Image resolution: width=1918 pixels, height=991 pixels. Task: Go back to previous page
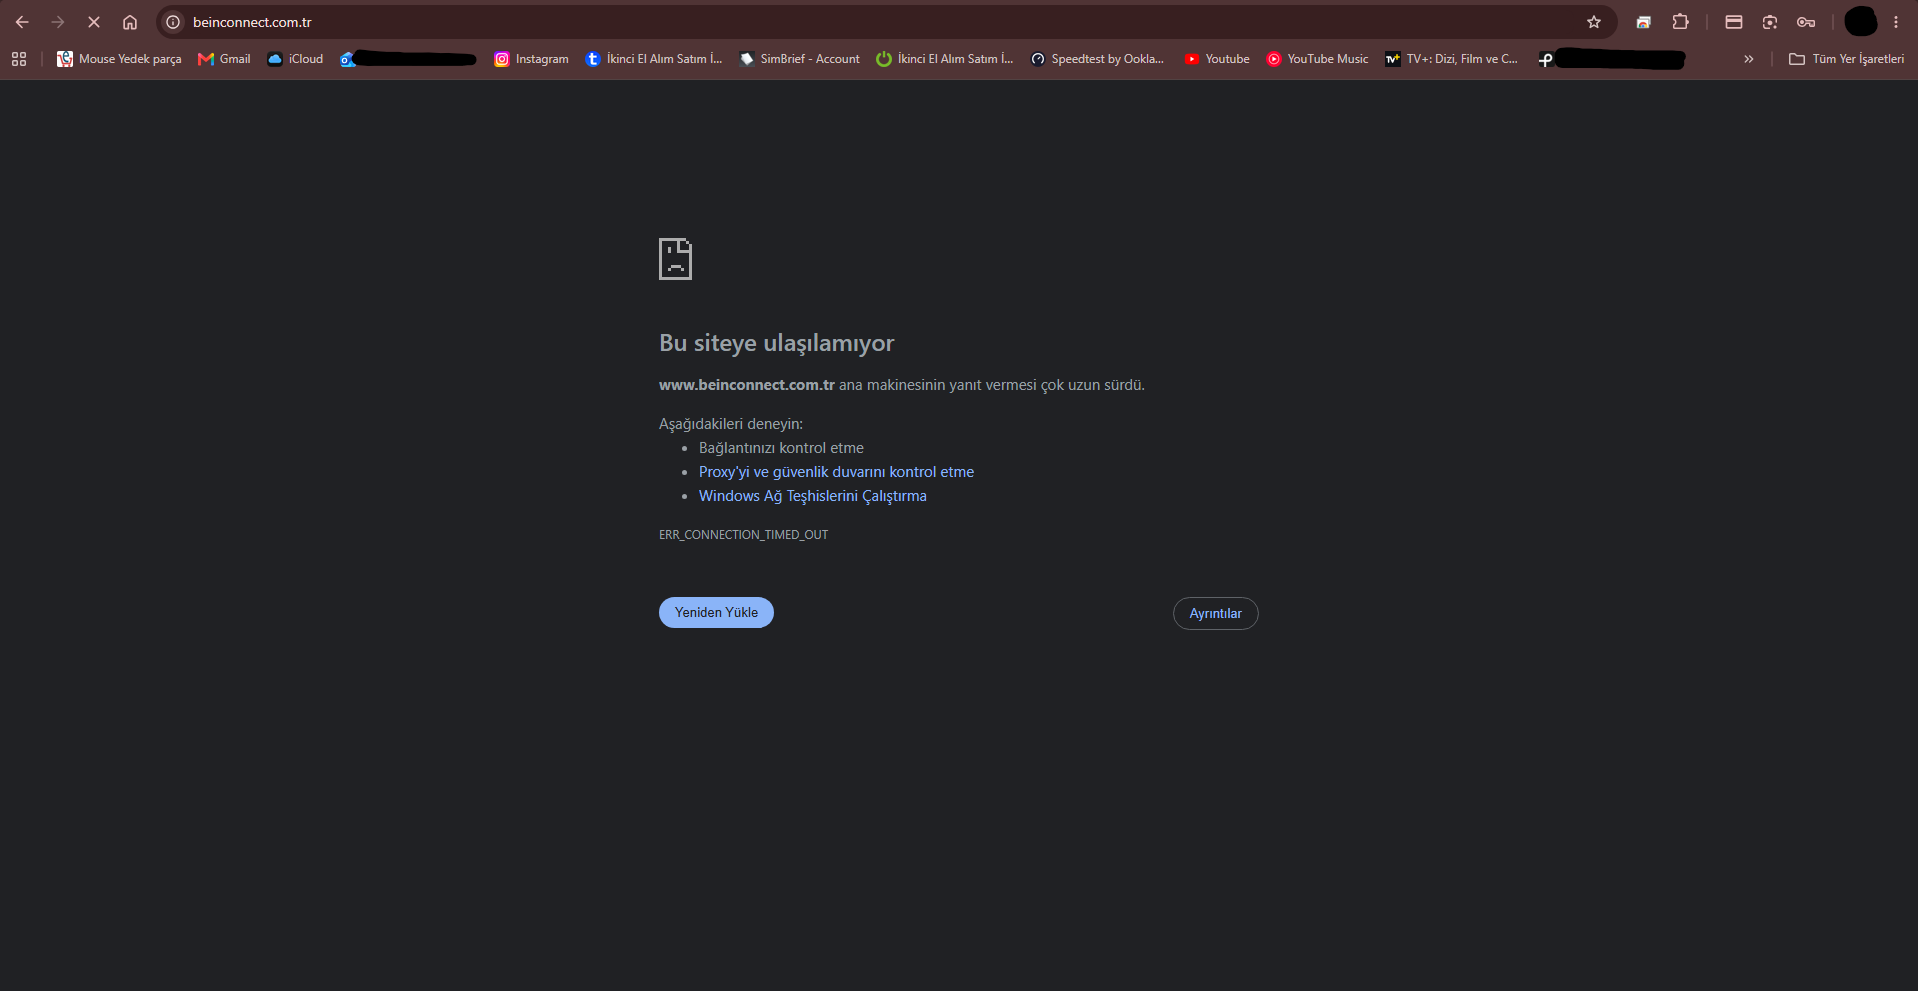(x=22, y=22)
